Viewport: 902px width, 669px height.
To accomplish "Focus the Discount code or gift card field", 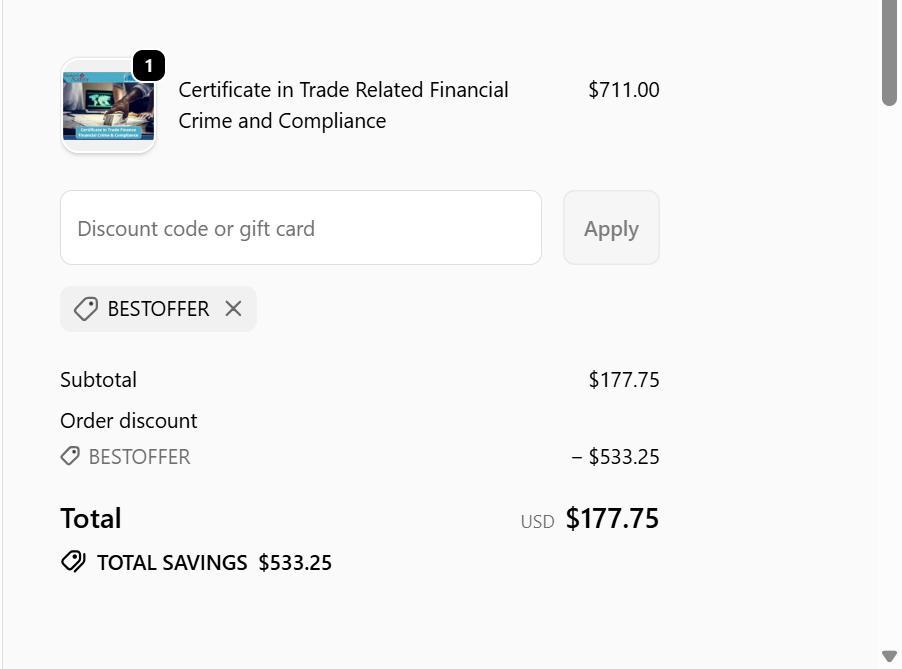I will coord(300,228).
